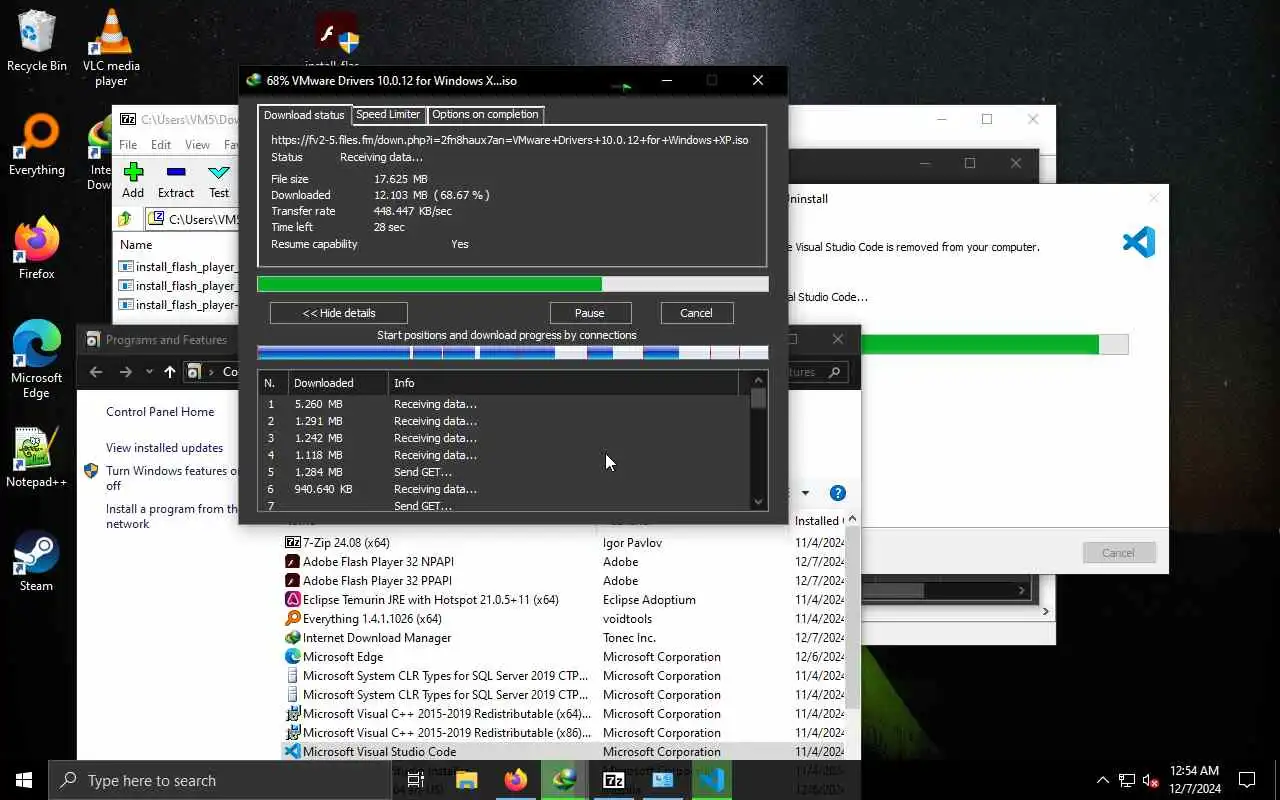Select the Firefox desktop shortcut

click(37, 249)
